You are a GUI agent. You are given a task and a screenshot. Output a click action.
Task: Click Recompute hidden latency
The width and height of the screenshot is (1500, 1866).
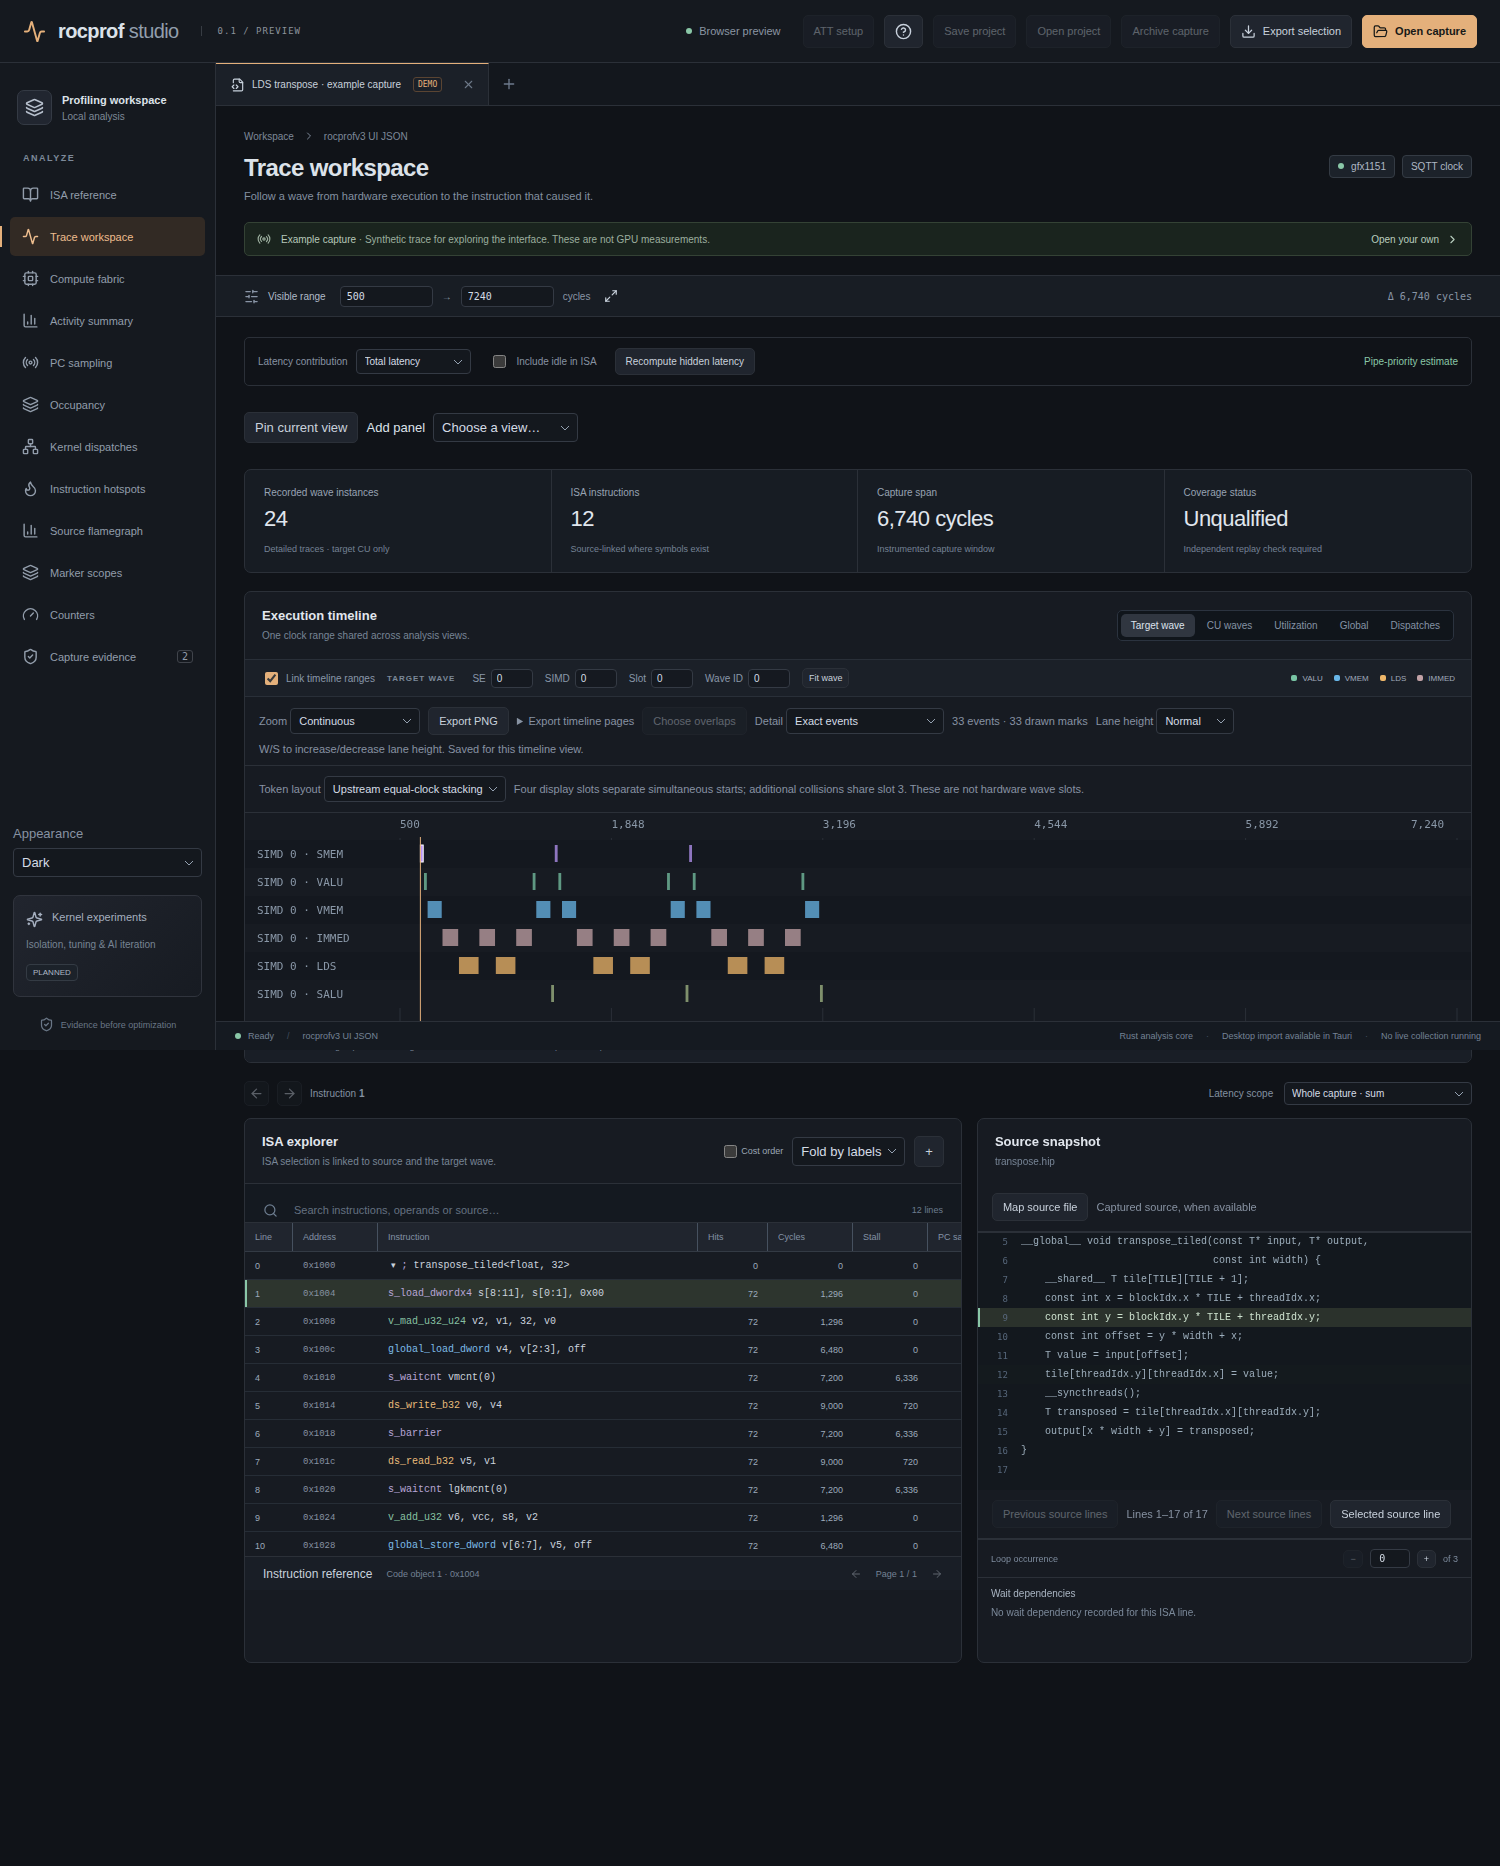(685, 362)
